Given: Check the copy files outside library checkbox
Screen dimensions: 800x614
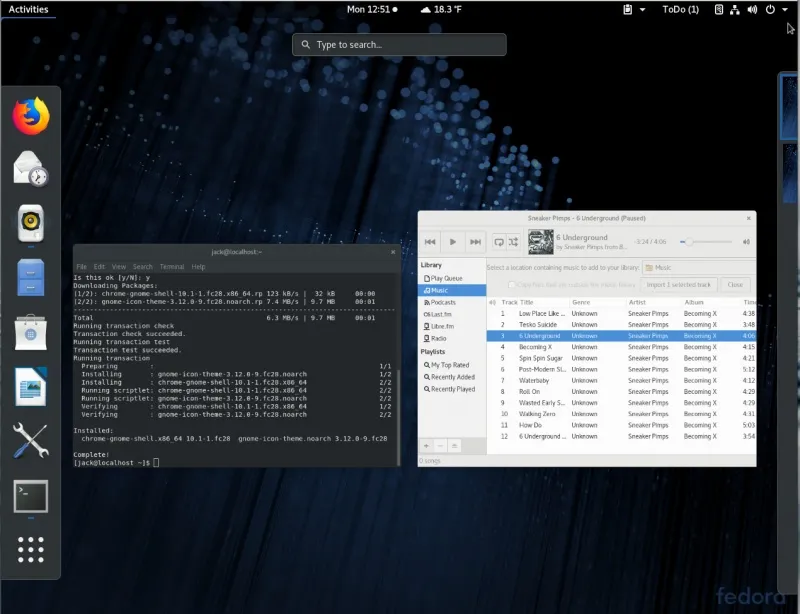Looking at the screenshot, I should tap(513, 285).
